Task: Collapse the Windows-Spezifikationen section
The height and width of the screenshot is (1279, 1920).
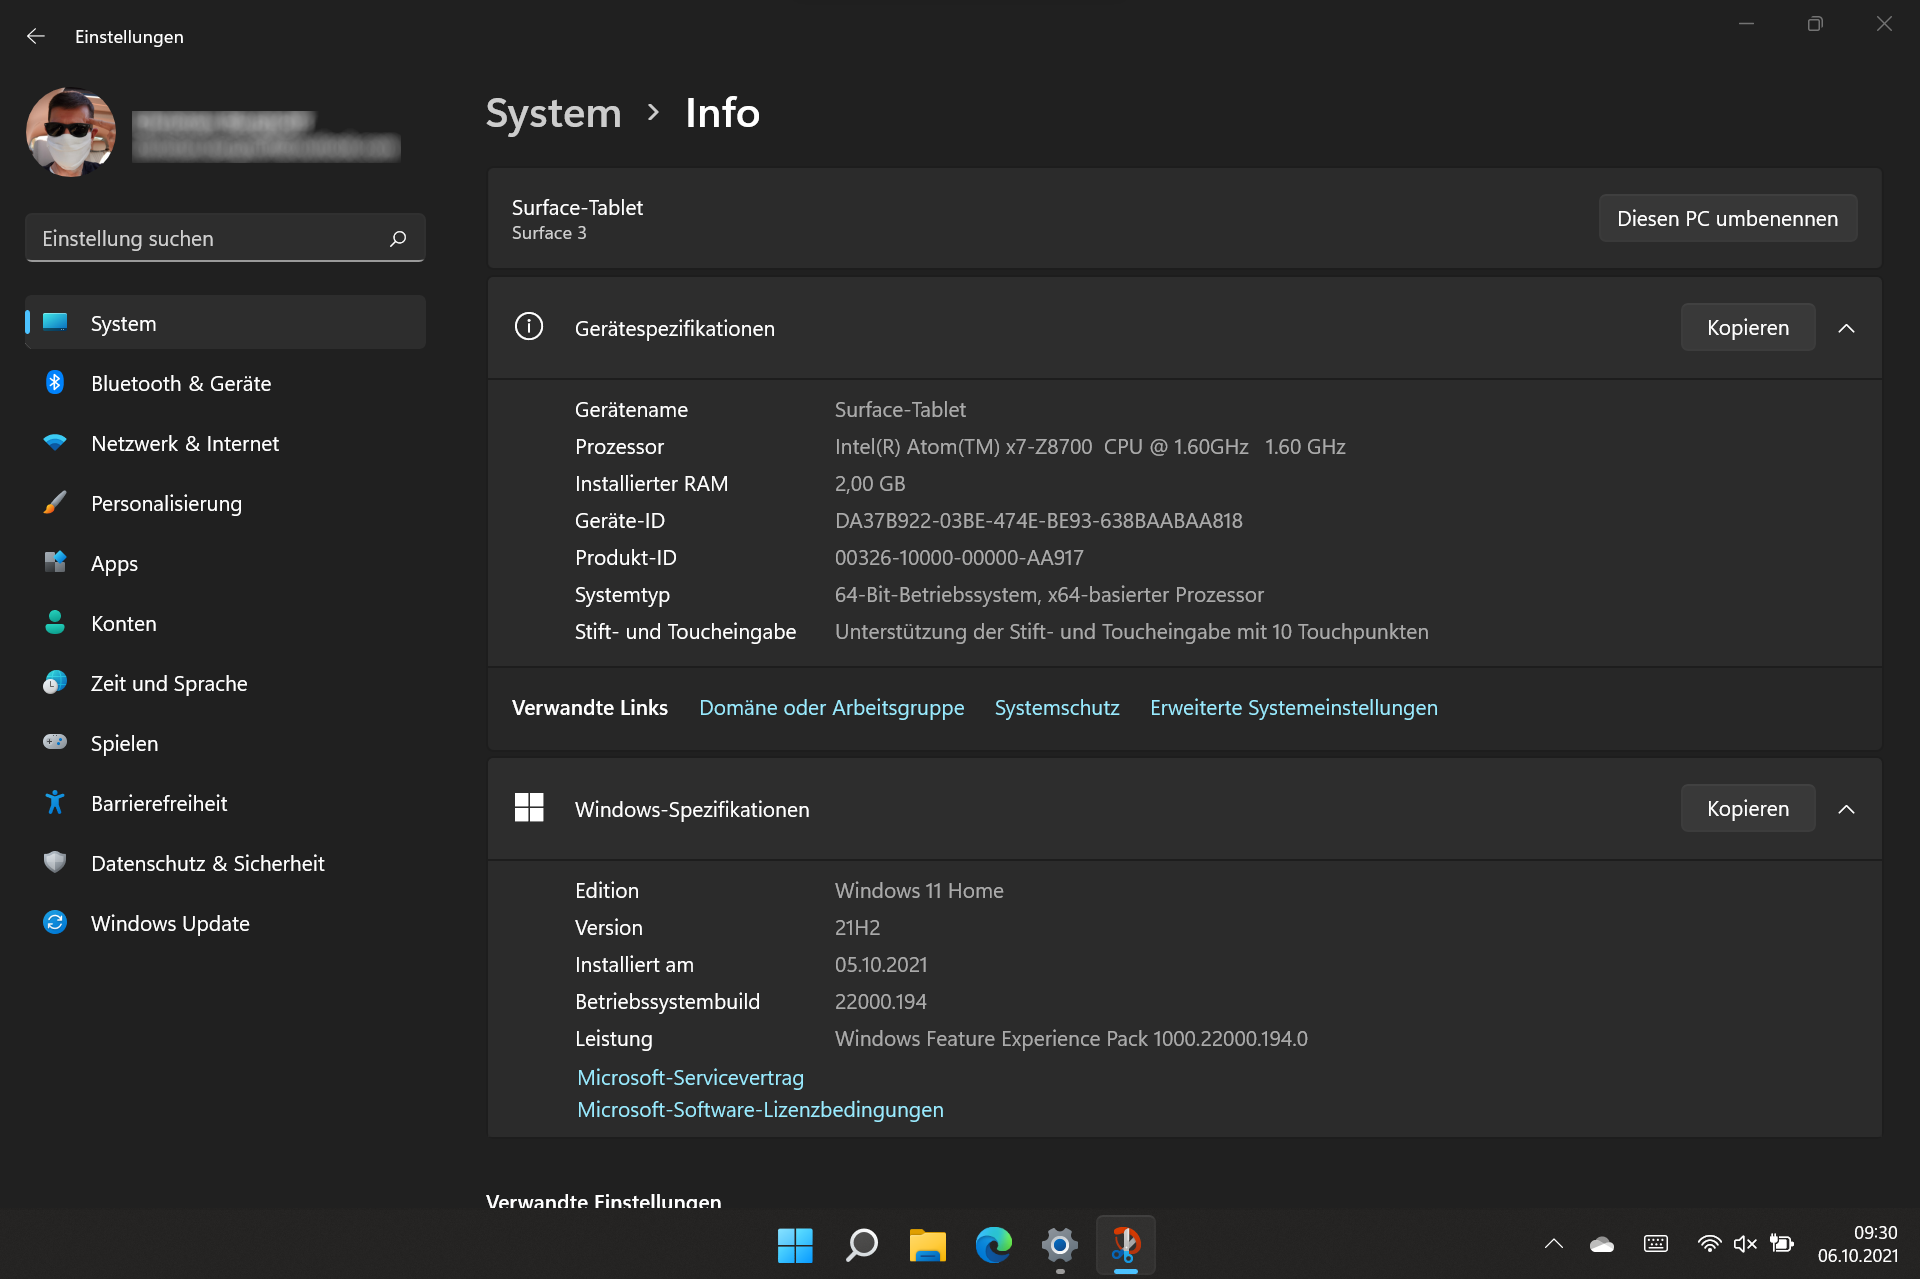Action: pyautogui.click(x=1847, y=809)
